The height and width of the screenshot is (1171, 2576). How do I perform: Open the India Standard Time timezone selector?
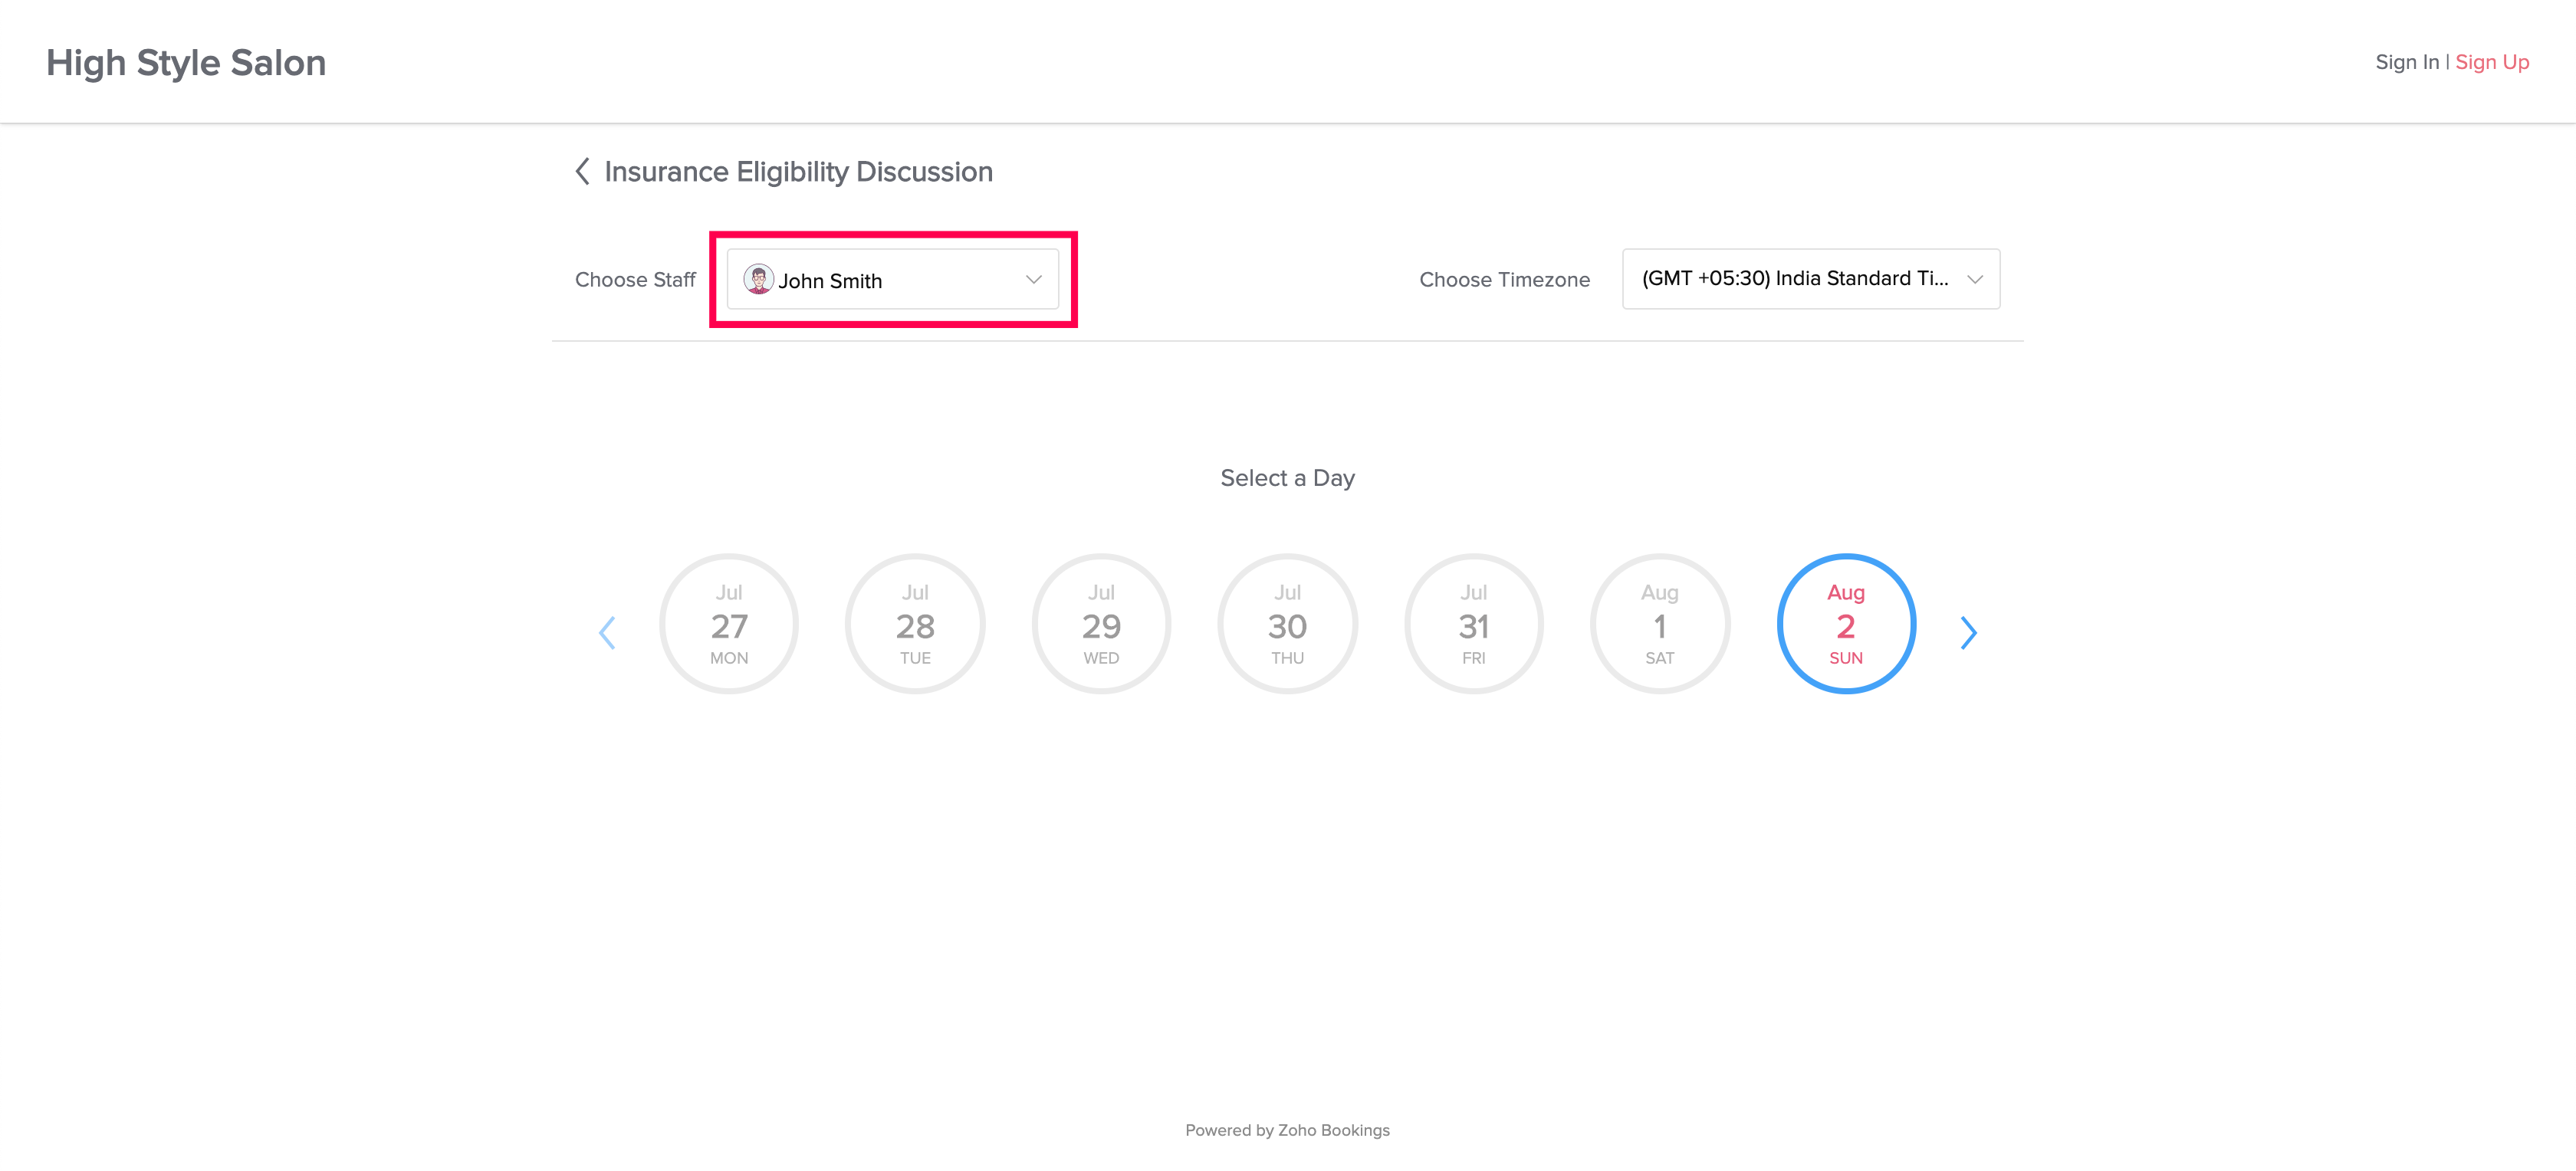point(1794,279)
